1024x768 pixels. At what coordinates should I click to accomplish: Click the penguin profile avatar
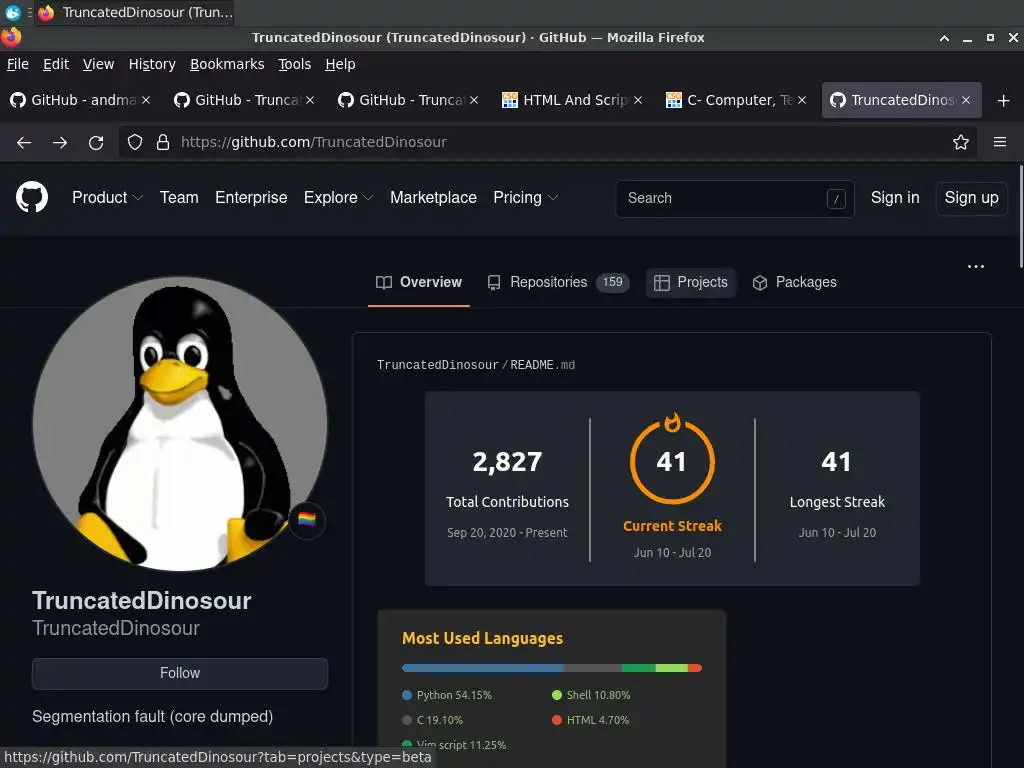180,424
